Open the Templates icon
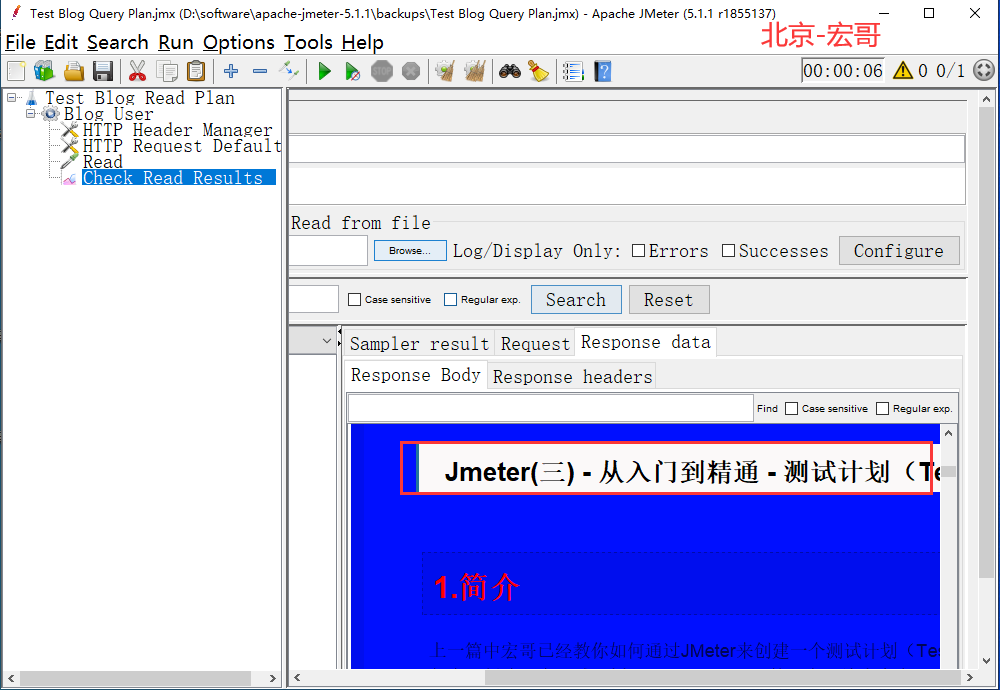Viewport: 1000px width, 690px height. pos(44,71)
